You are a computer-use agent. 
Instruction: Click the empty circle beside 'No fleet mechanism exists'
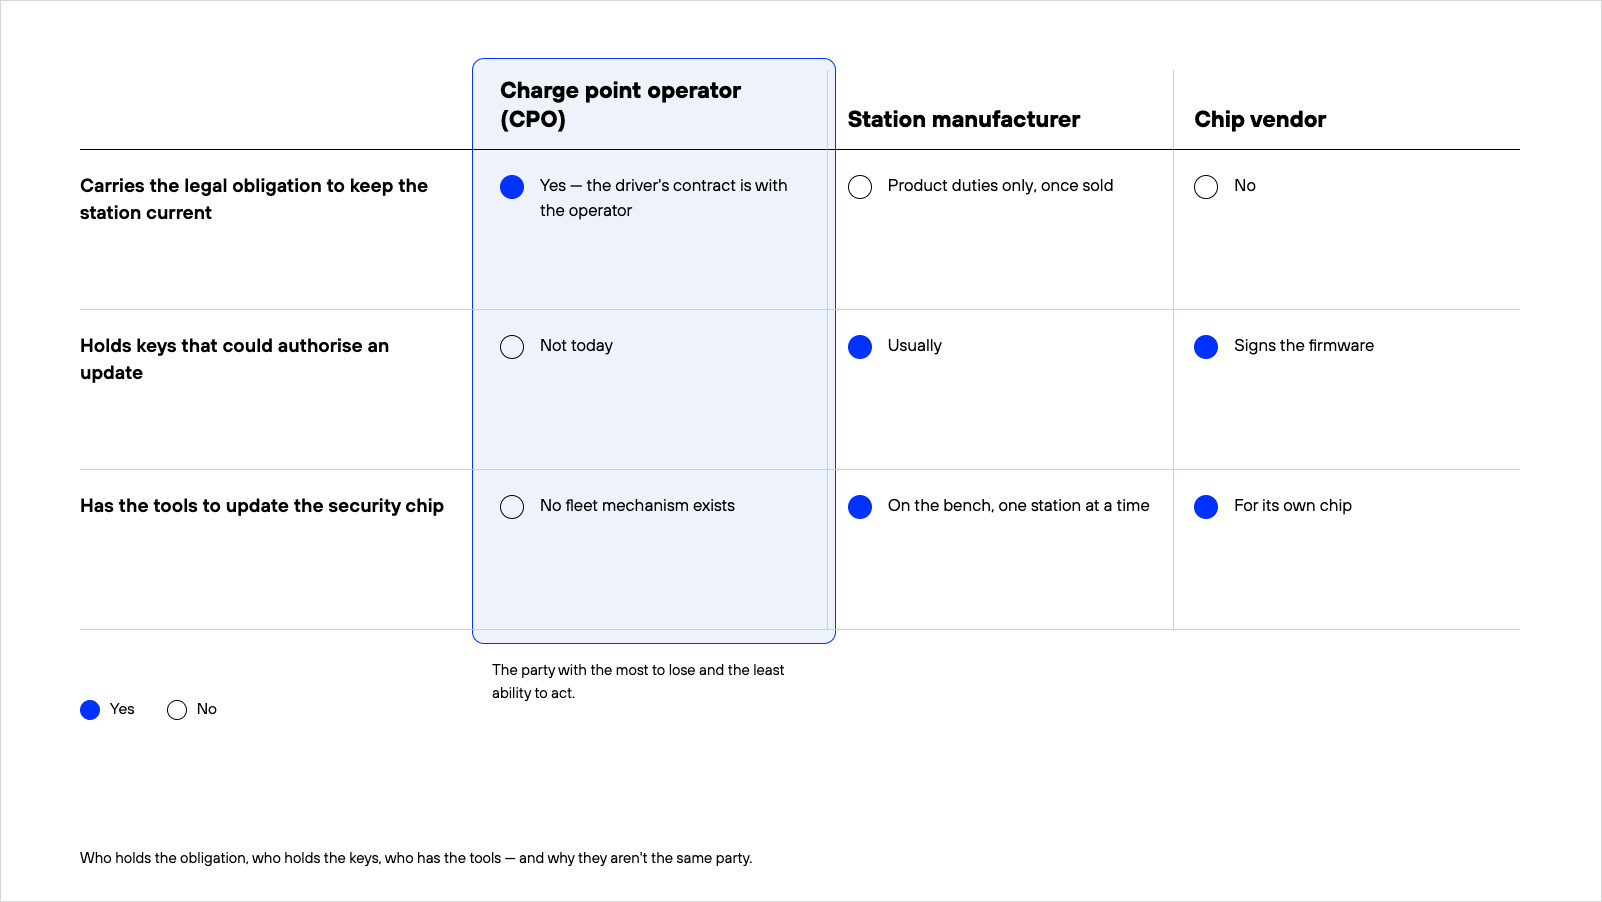(x=512, y=507)
